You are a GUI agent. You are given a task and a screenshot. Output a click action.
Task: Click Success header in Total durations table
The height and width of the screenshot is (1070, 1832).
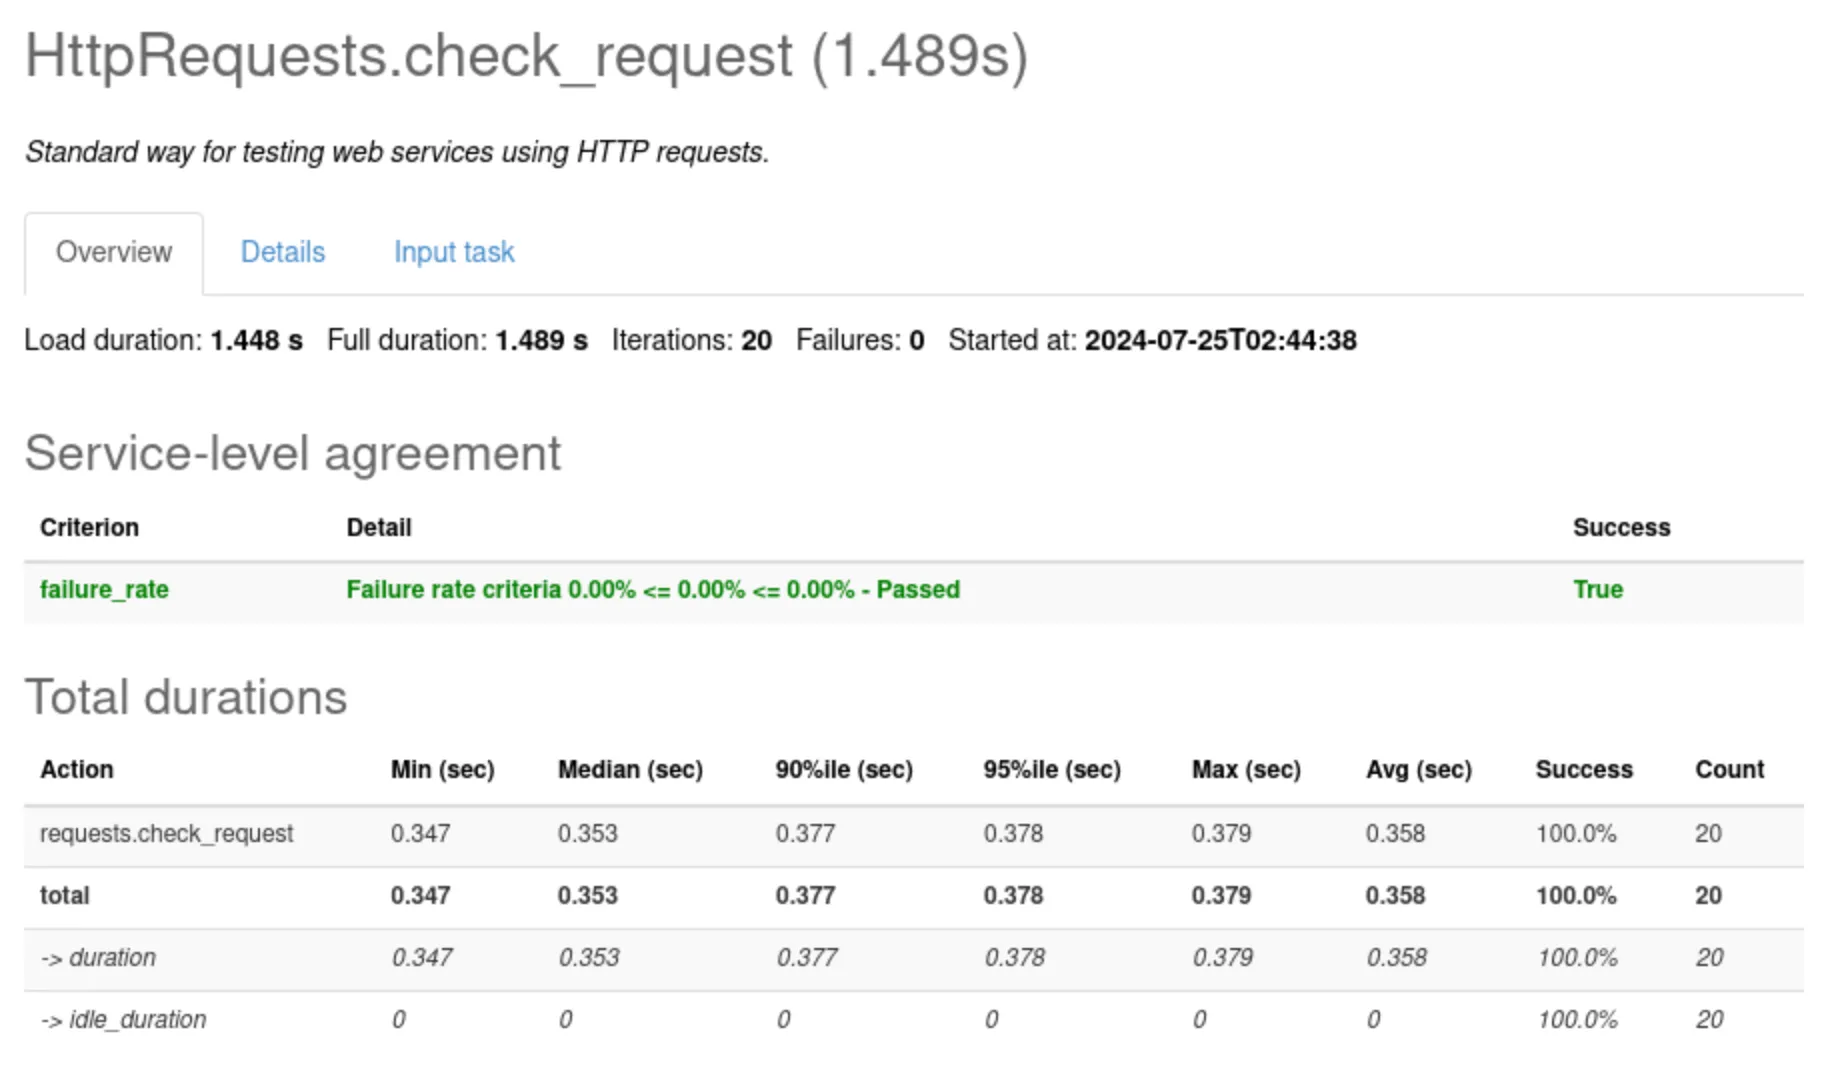[1583, 769]
